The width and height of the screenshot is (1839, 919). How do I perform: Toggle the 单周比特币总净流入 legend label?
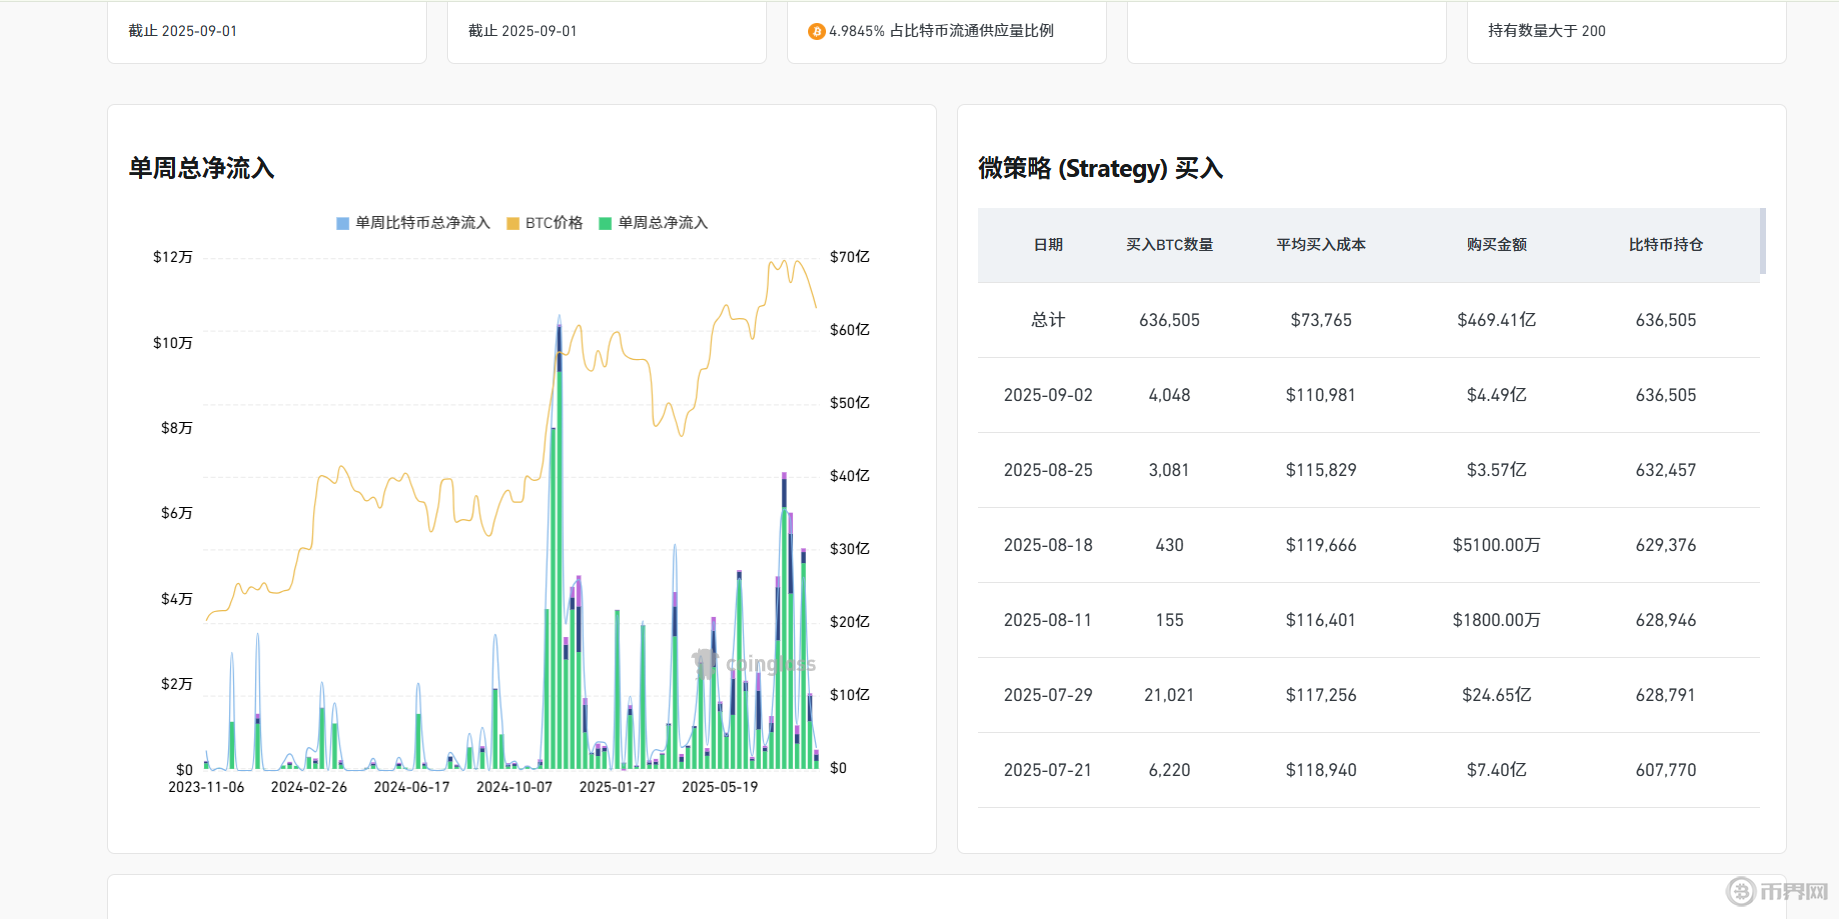coord(423,223)
